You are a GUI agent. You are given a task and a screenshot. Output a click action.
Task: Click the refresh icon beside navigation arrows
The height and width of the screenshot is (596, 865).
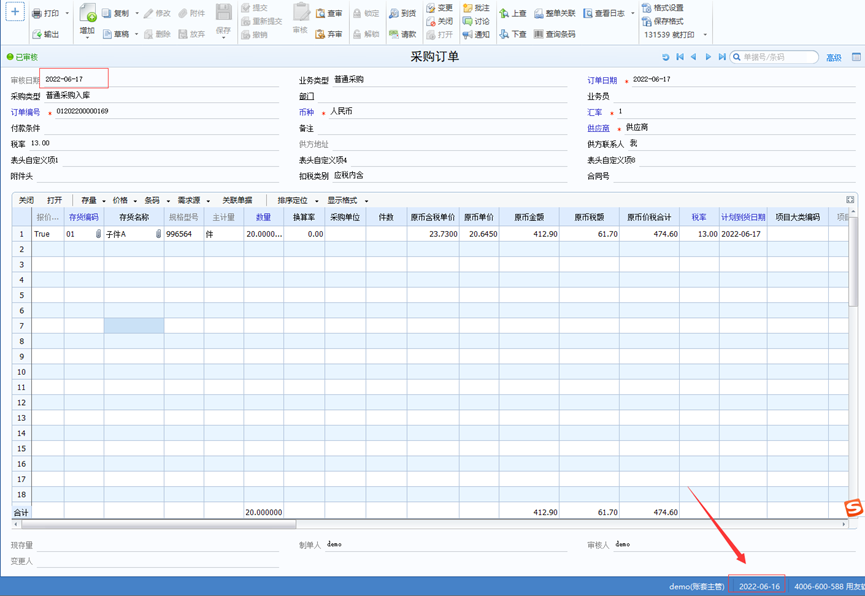tap(666, 57)
